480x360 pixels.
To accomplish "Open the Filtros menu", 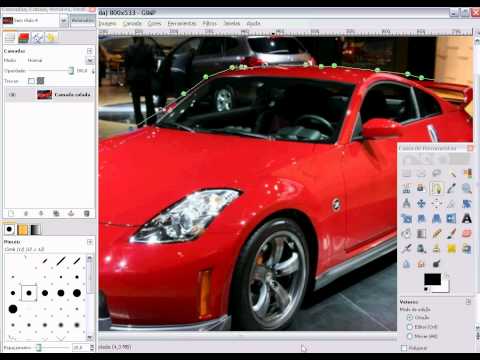I will [x=210, y=23].
